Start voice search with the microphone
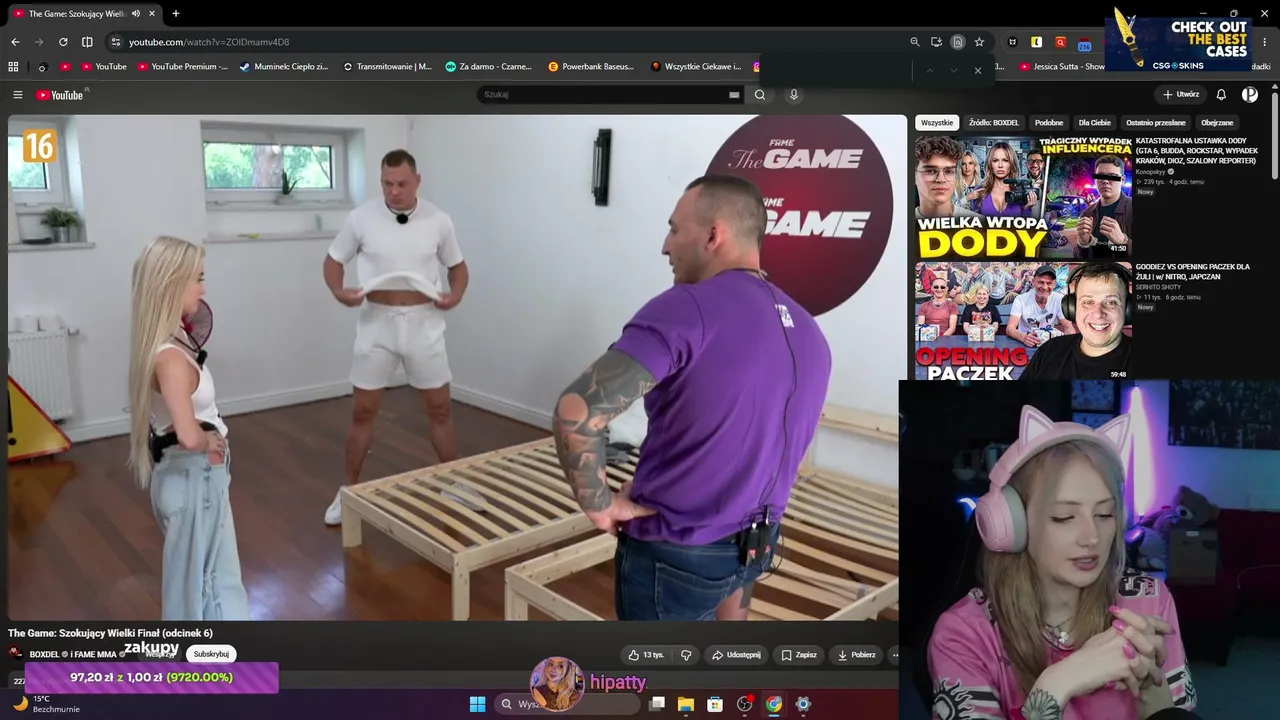This screenshot has height=720, width=1280. coord(794,95)
